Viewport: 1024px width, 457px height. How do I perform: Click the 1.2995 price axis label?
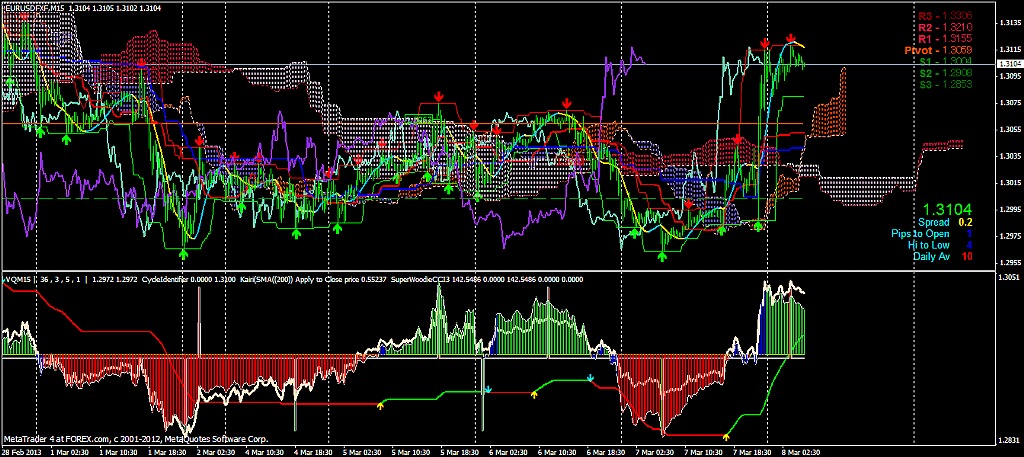(x=1010, y=210)
